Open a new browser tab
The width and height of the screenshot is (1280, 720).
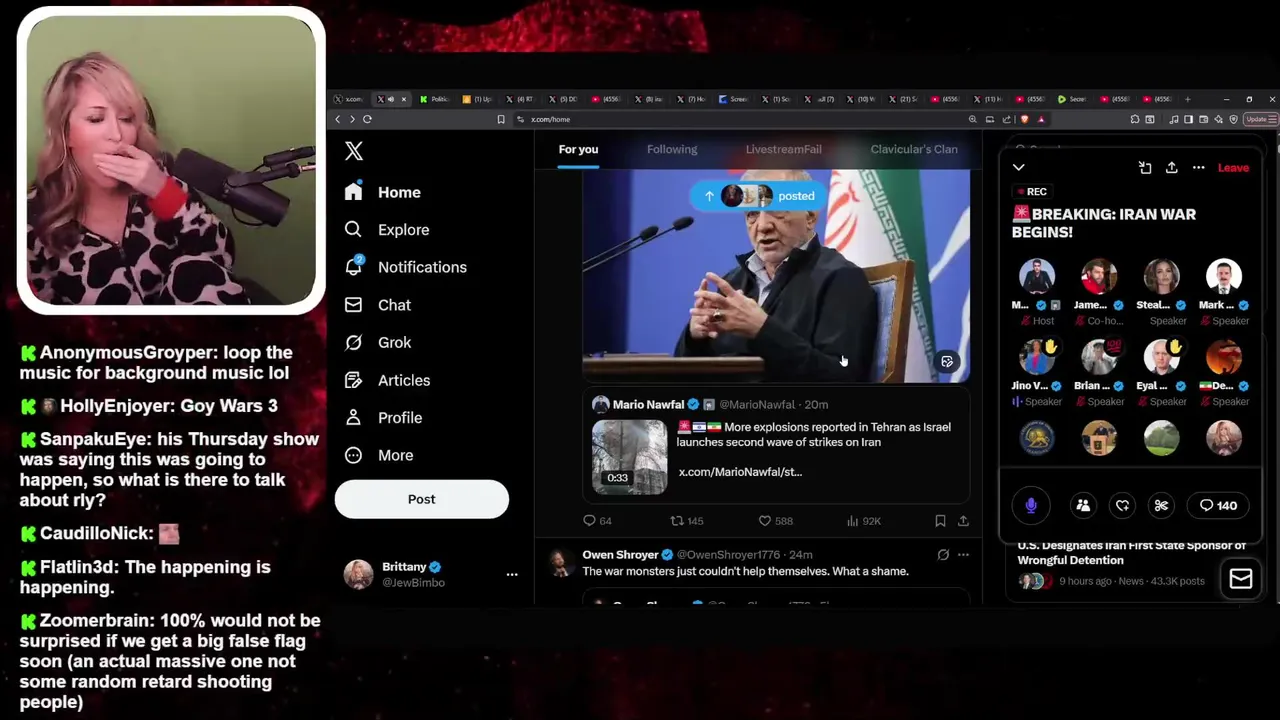pos(1188,99)
